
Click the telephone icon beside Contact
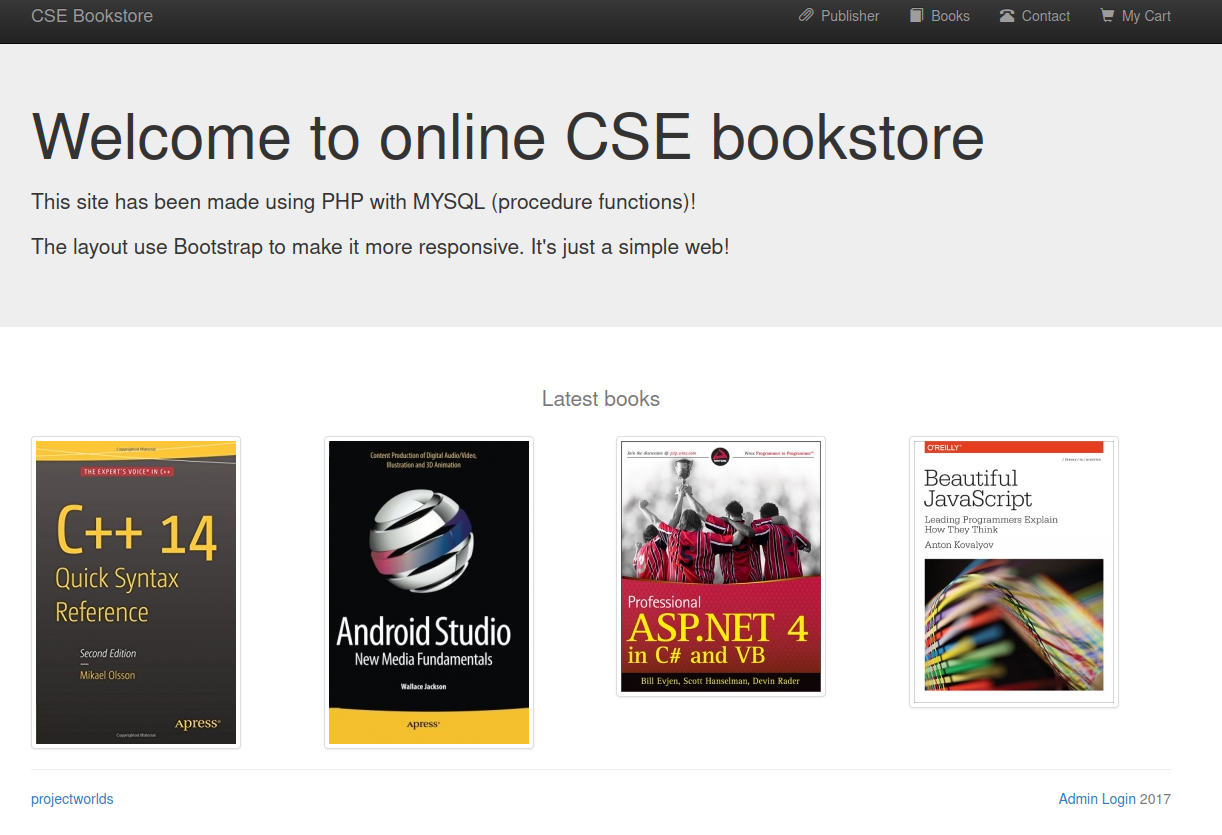pos(1007,16)
